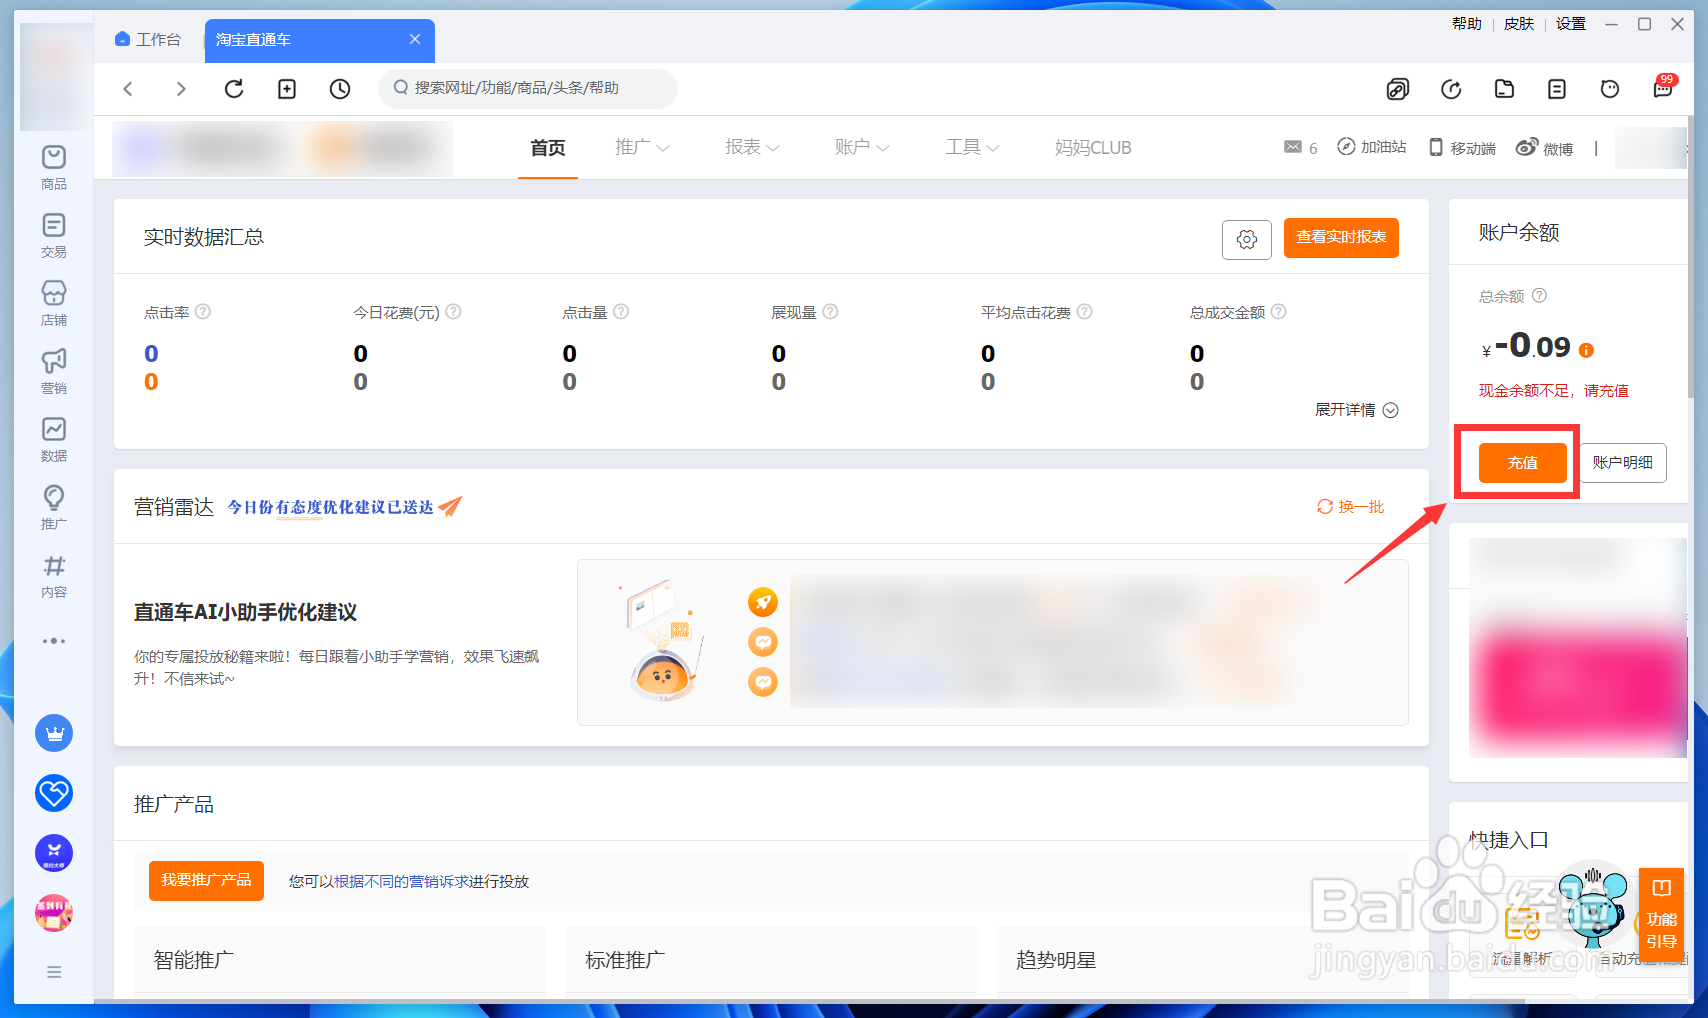This screenshot has width=1708, height=1018.
Task: Click the orange 充值 button
Action: point(1523,463)
